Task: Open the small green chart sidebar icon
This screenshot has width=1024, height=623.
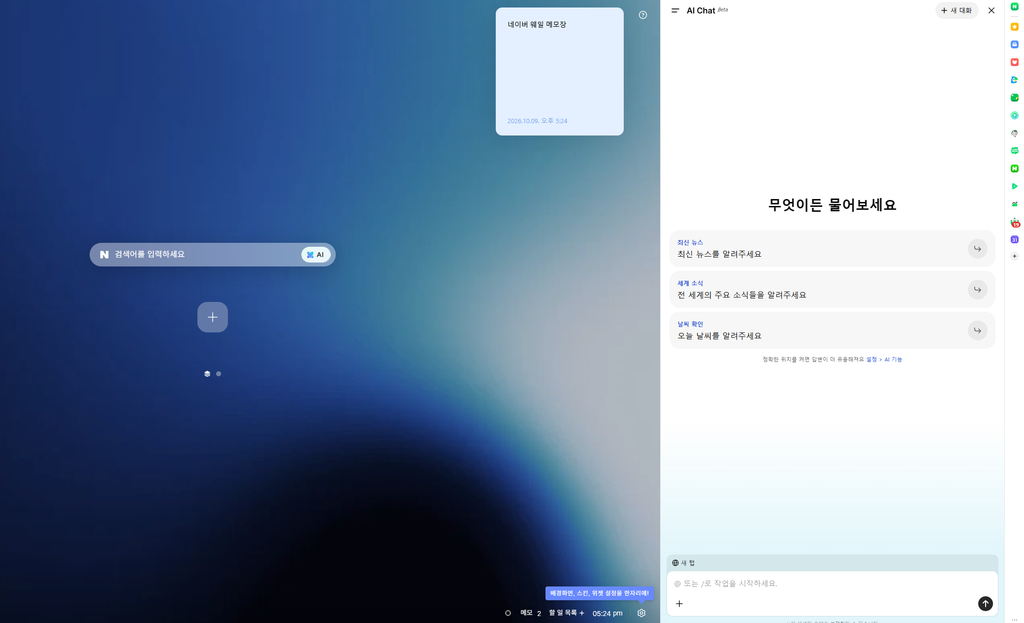Action: (1014, 204)
